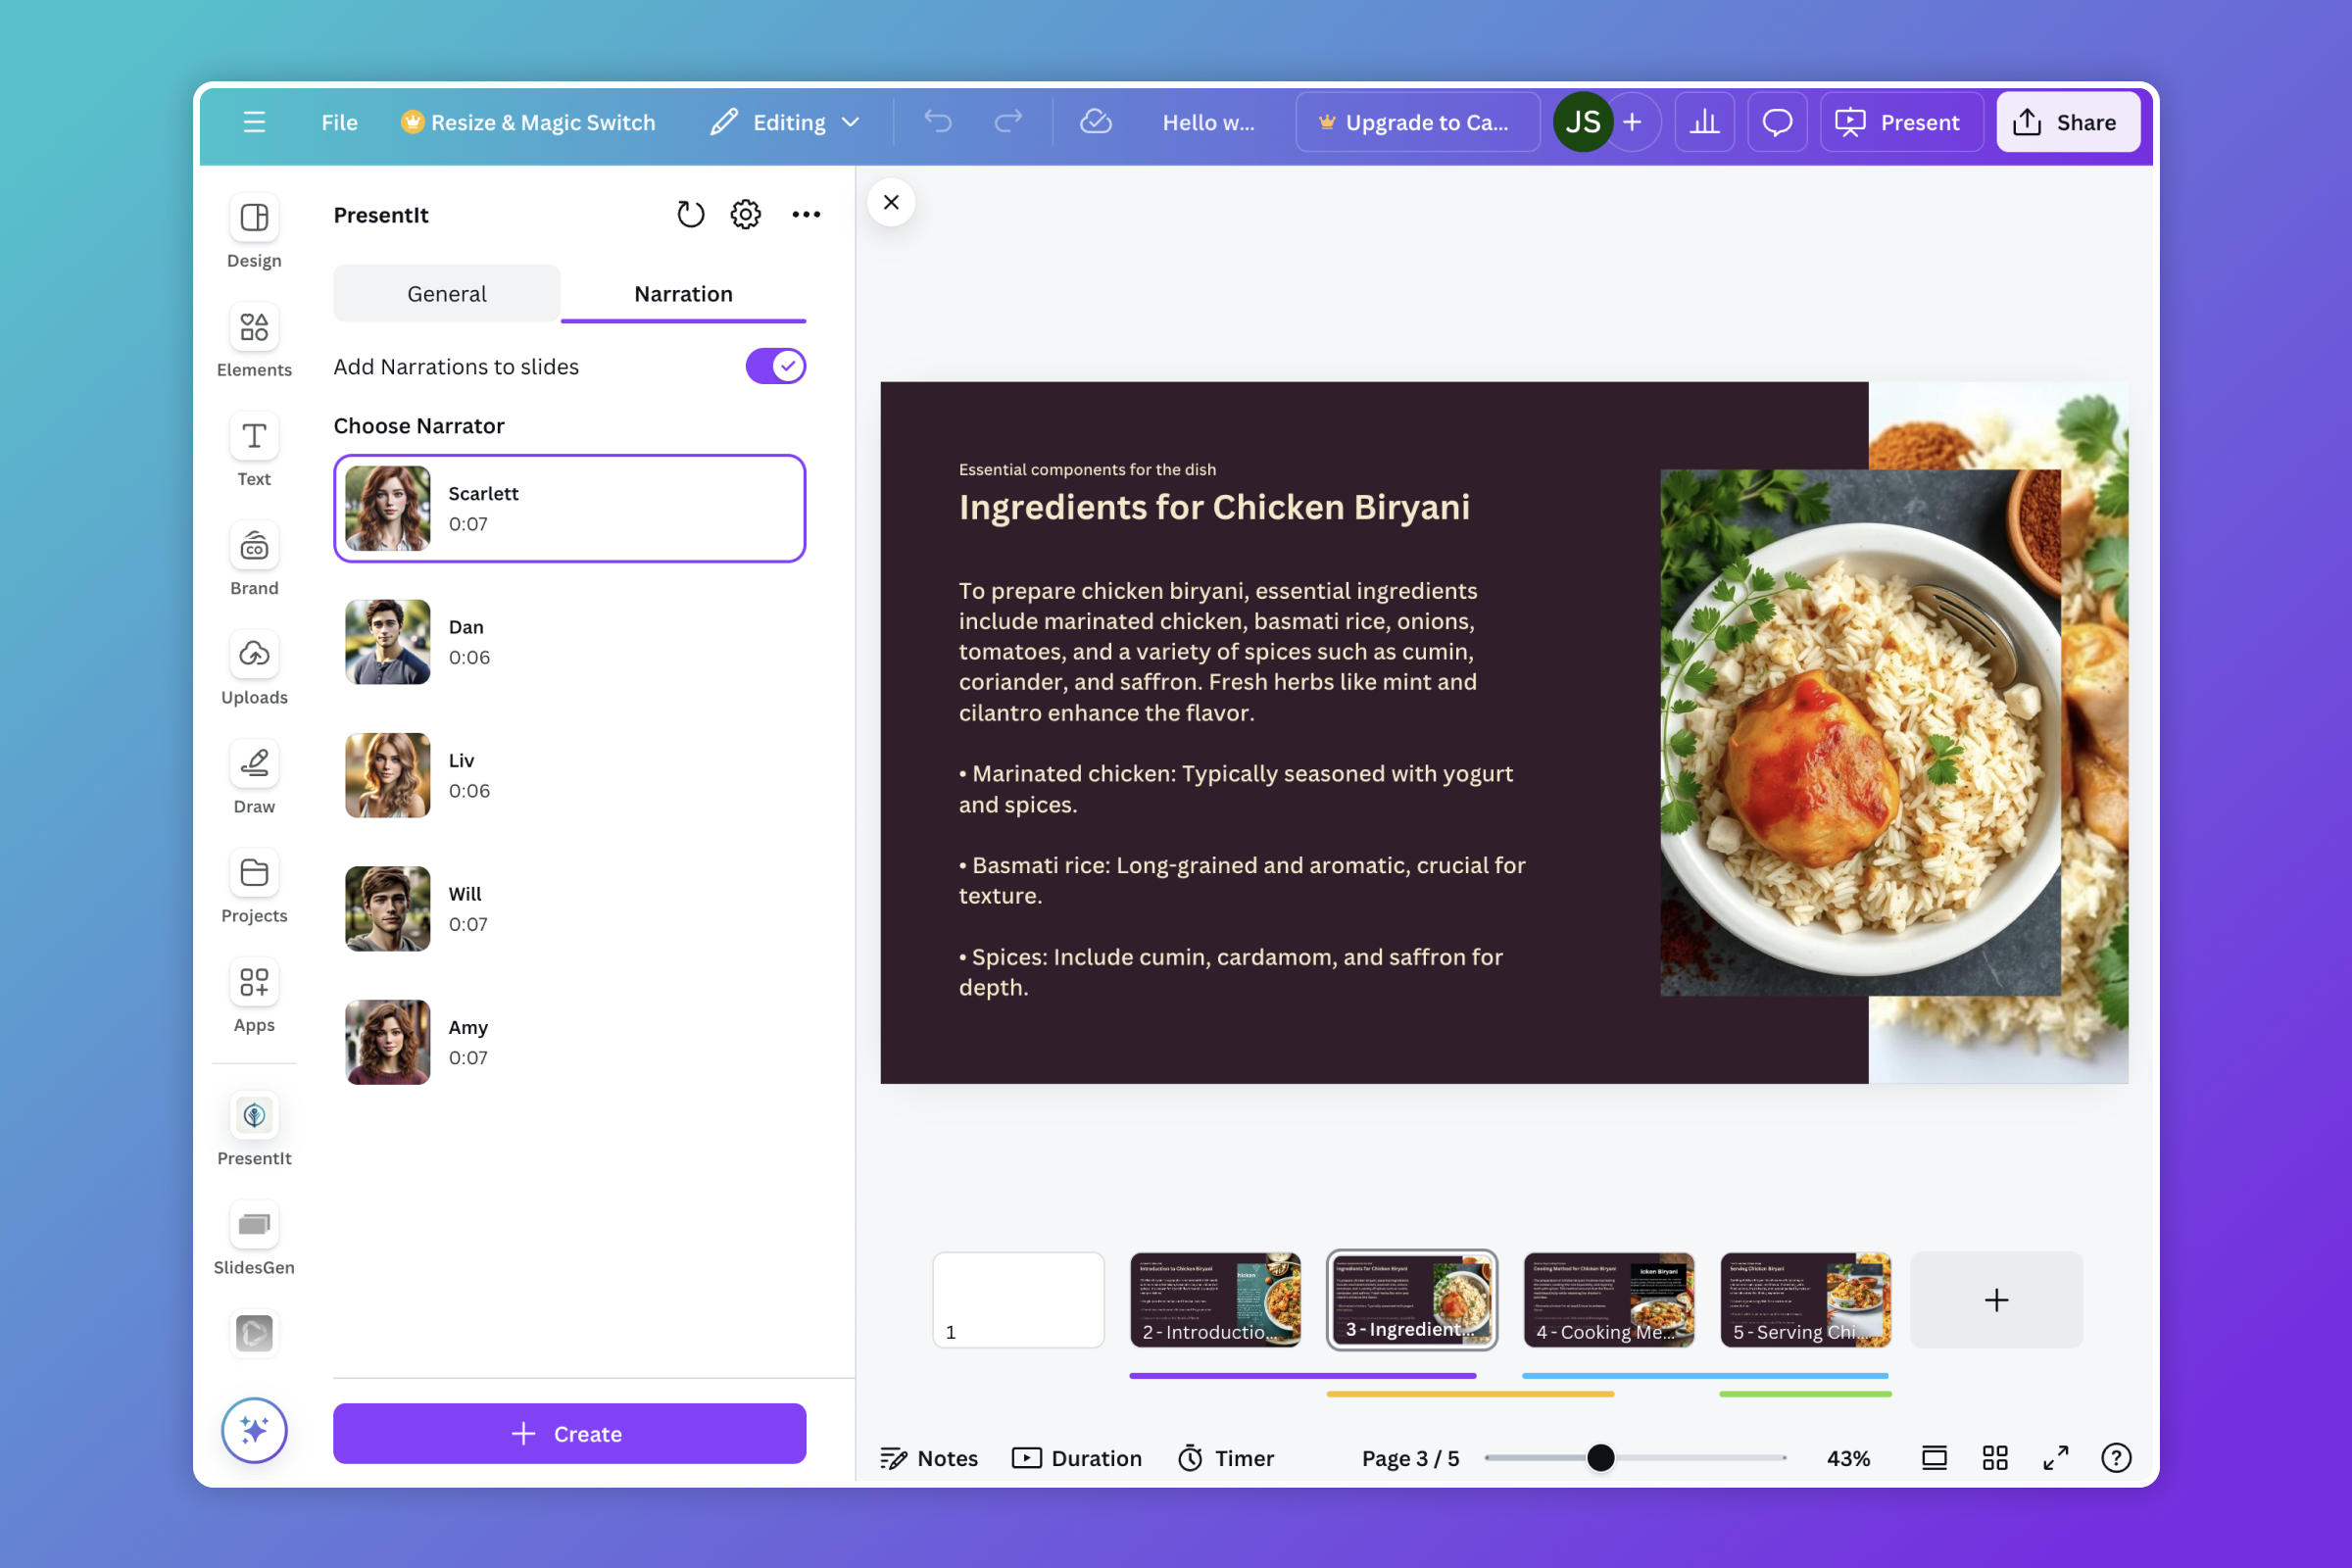Switch to the General tab
This screenshot has height=1568, width=2352.
click(446, 294)
